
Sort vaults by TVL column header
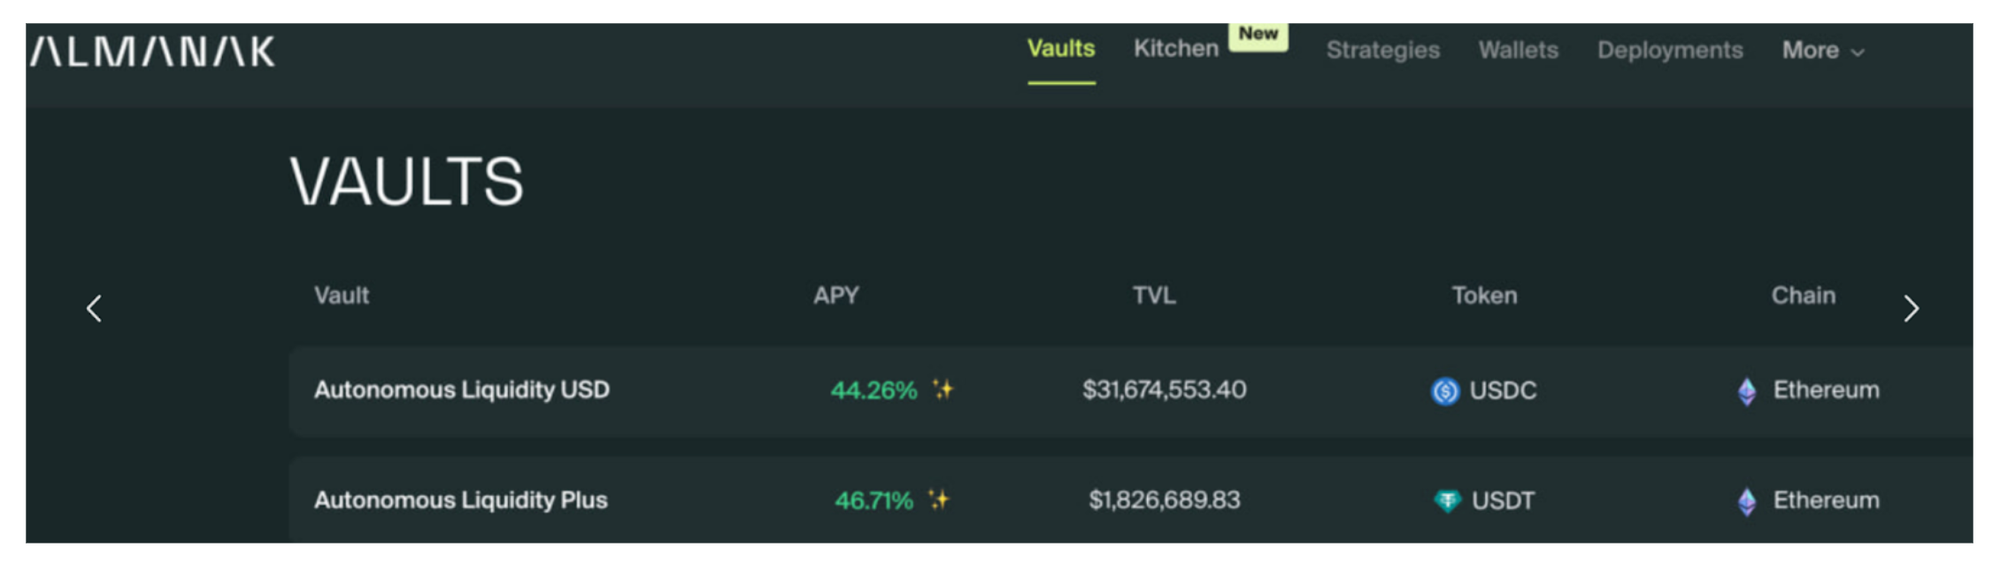1154,295
